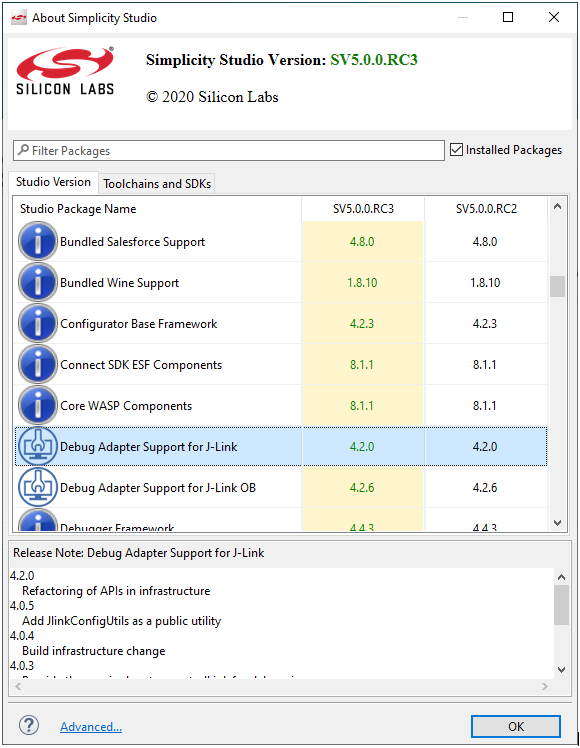580x748 pixels.
Task: Click the help question mark icon
Action: tap(29, 726)
